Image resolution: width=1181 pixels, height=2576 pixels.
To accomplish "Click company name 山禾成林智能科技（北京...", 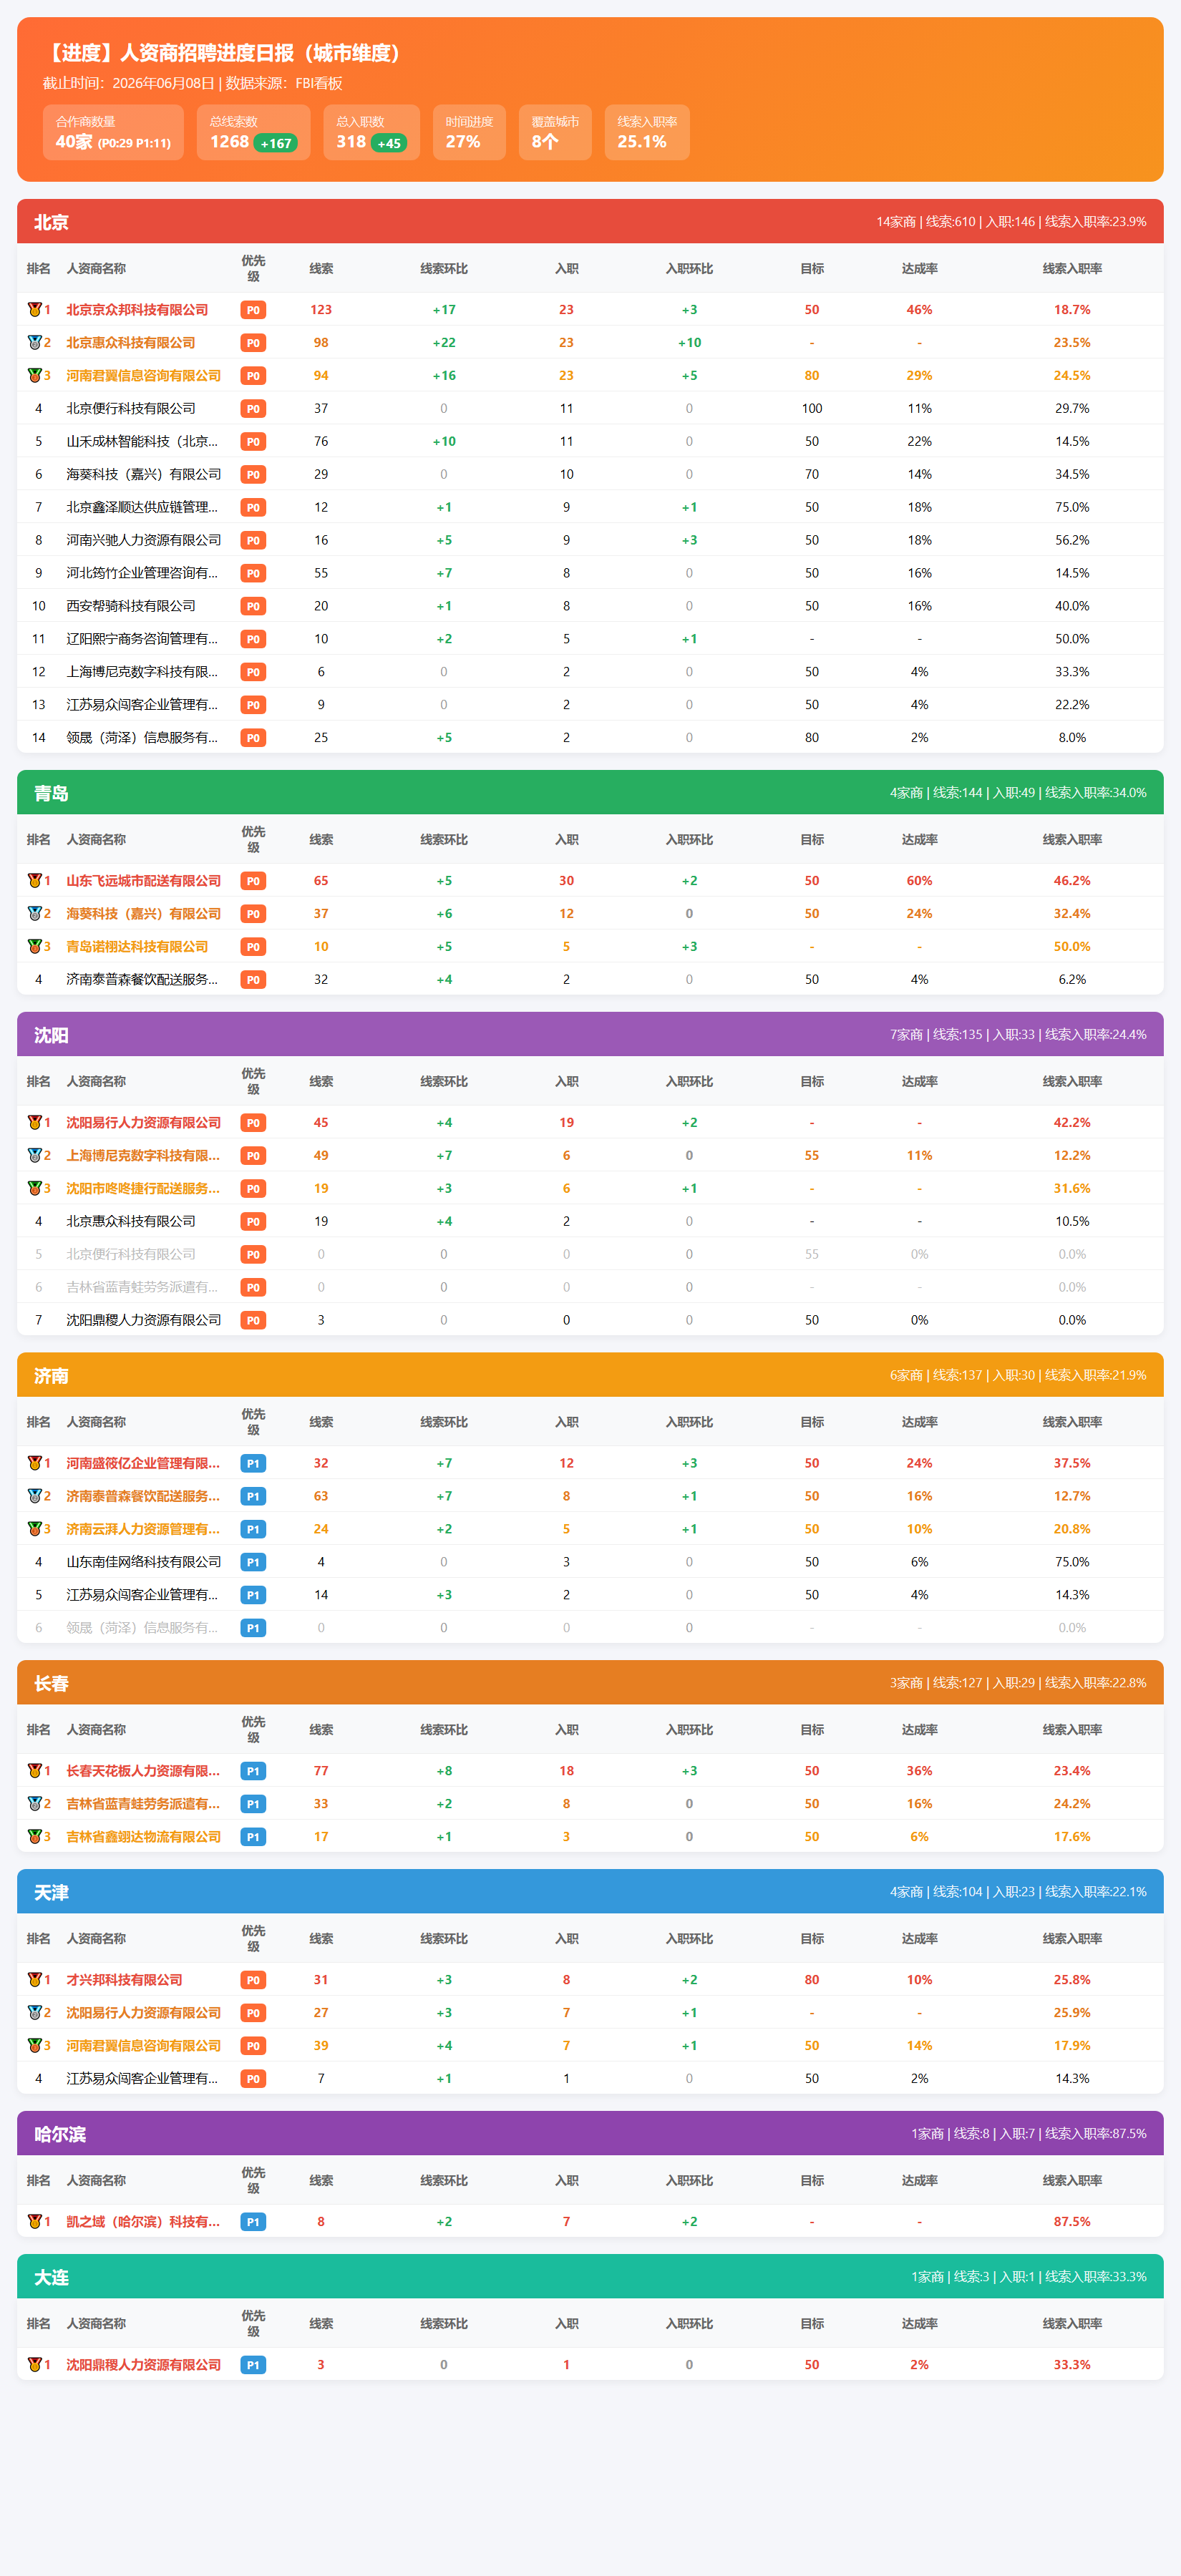I will pos(142,442).
